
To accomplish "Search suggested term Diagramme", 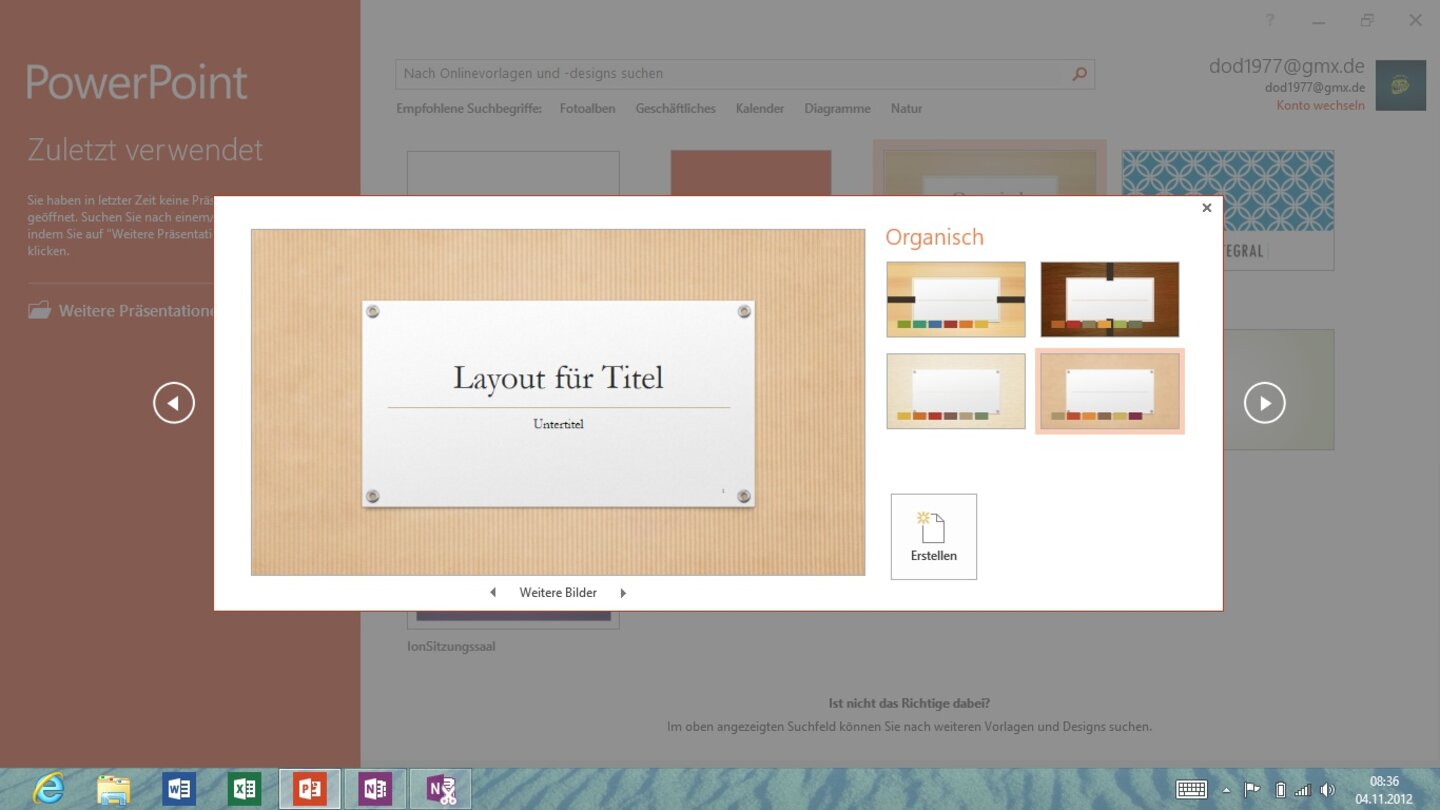I will (x=838, y=109).
